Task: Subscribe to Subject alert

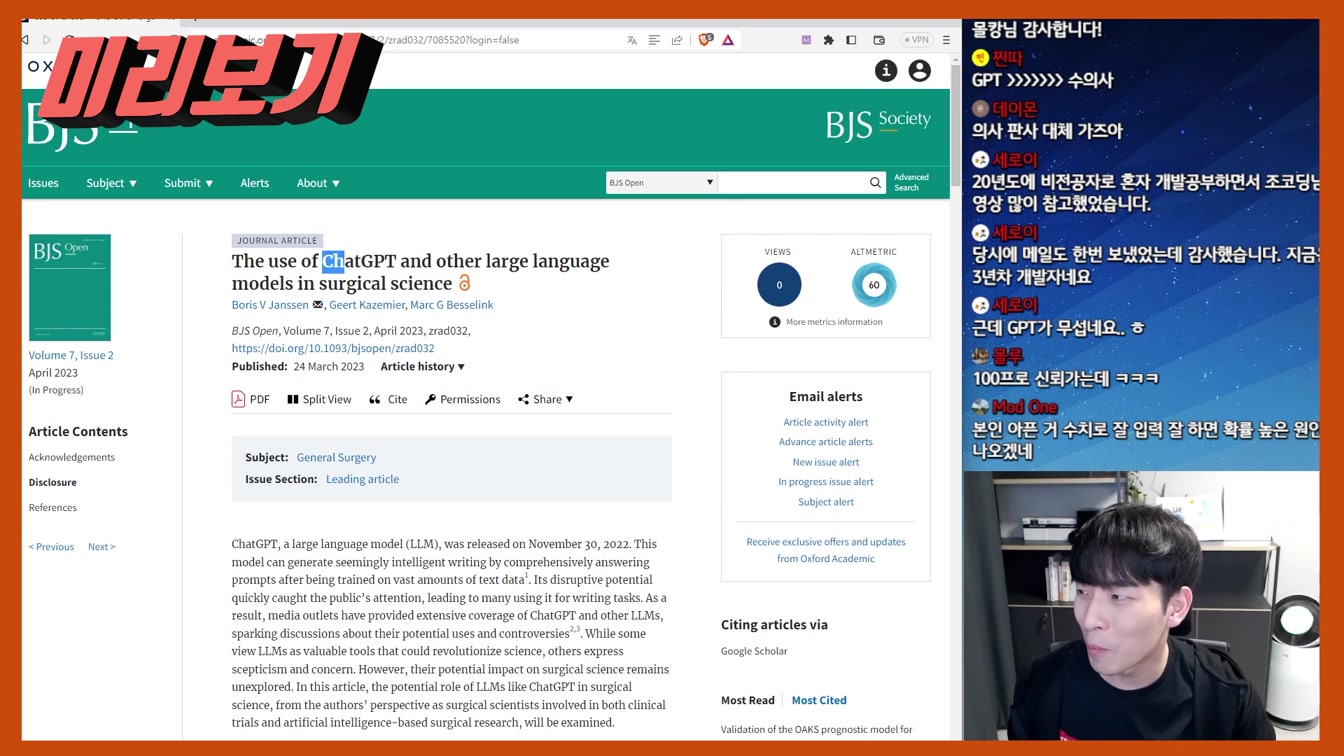Action: click(826, 502)
